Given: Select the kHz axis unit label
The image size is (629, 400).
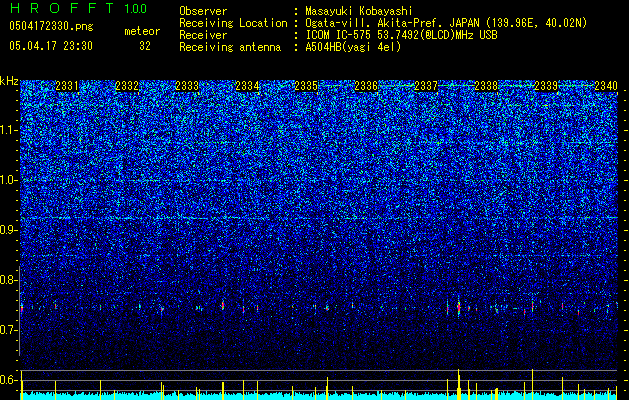Looking at the screenshot, I should pos(9,81).
